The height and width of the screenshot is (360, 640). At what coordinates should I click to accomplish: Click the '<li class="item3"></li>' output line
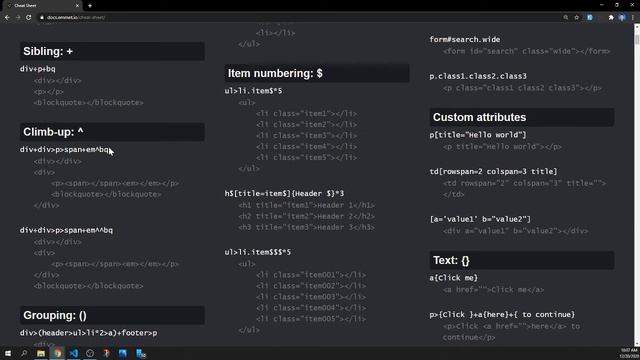click(x=307, y=136)
